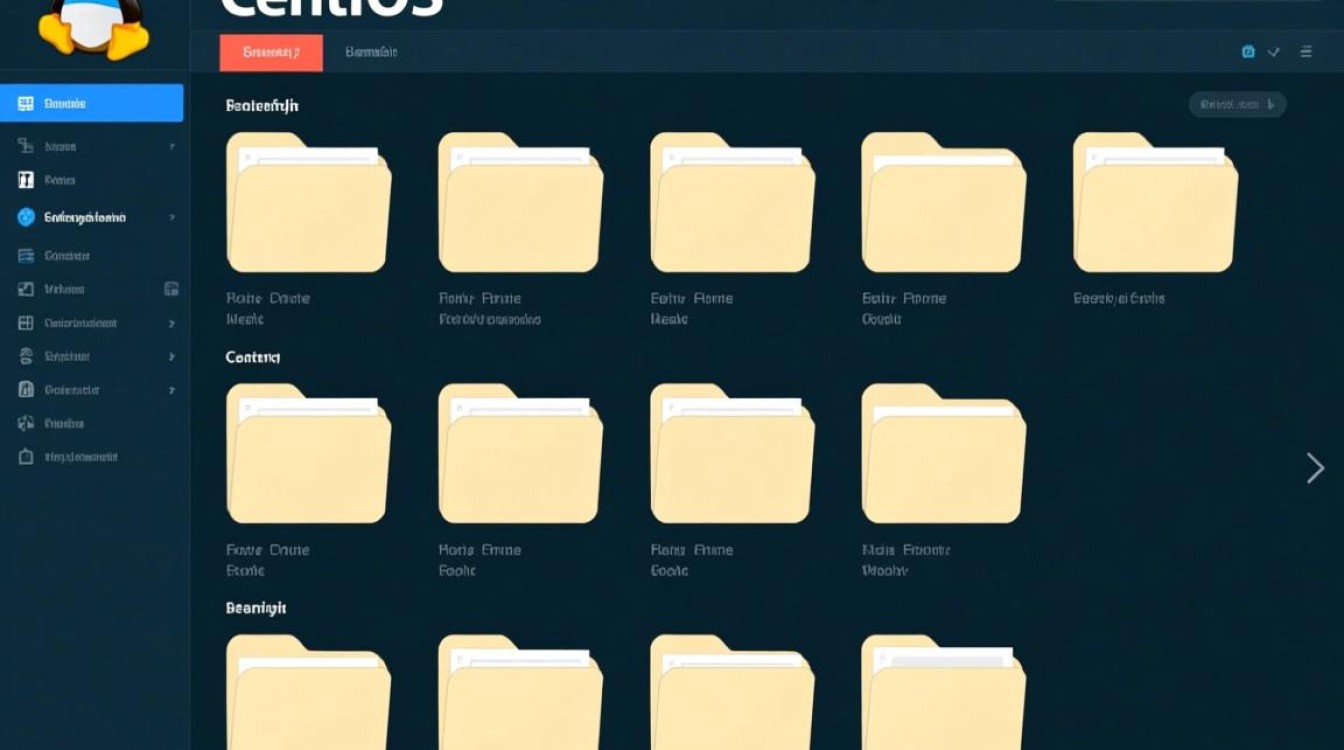Open the second folder in the top row
Viewport: 1344px width, 750px height.
coord(520,203)
